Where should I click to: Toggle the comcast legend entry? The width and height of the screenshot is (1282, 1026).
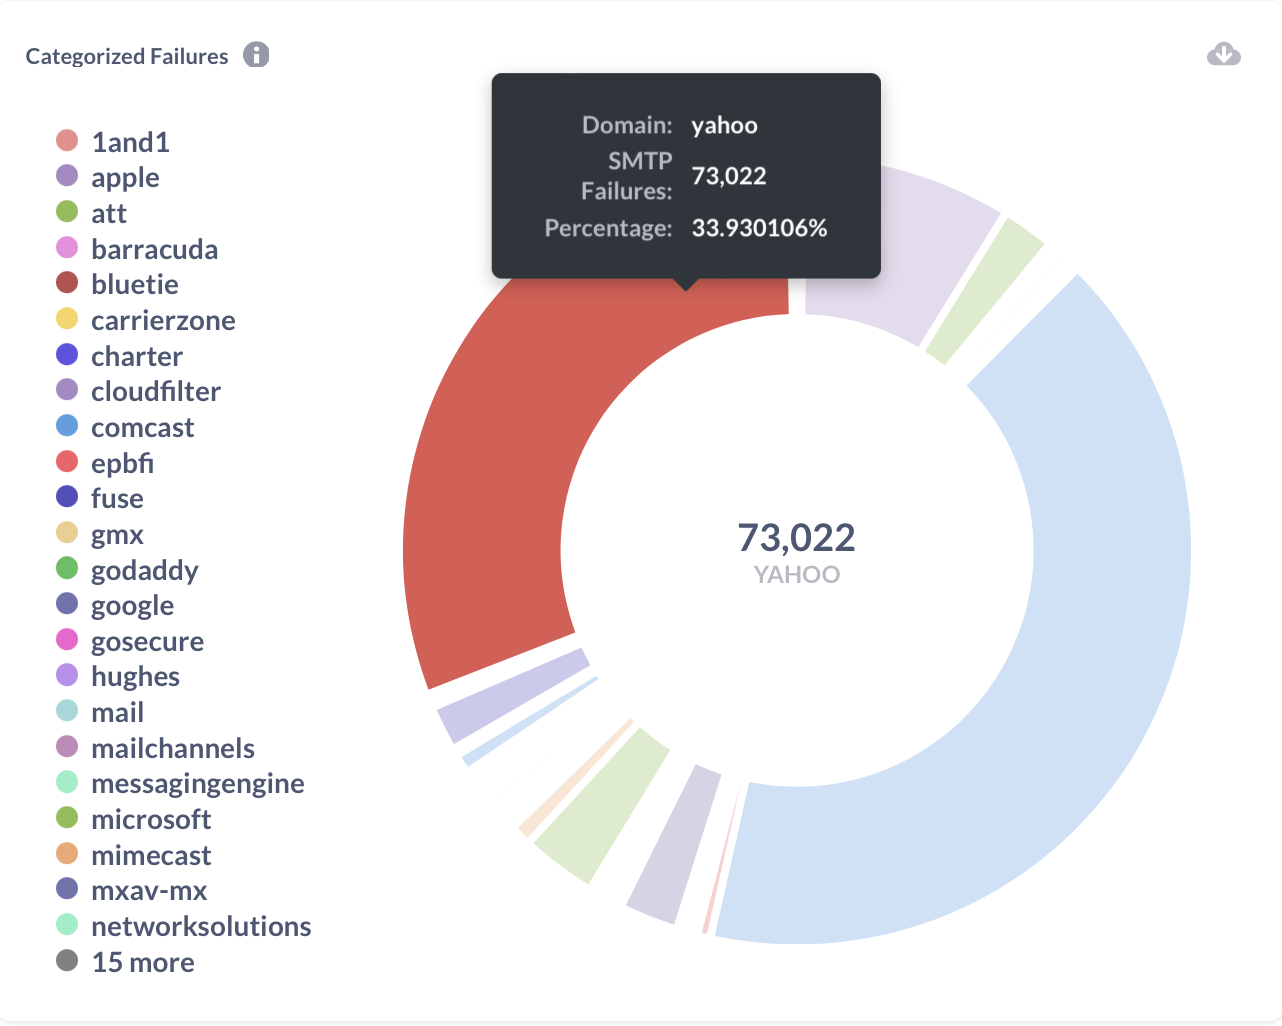tap(125, 427)
